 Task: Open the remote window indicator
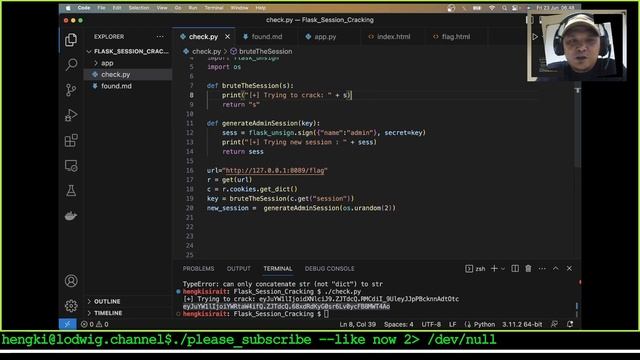coord(67,324)
